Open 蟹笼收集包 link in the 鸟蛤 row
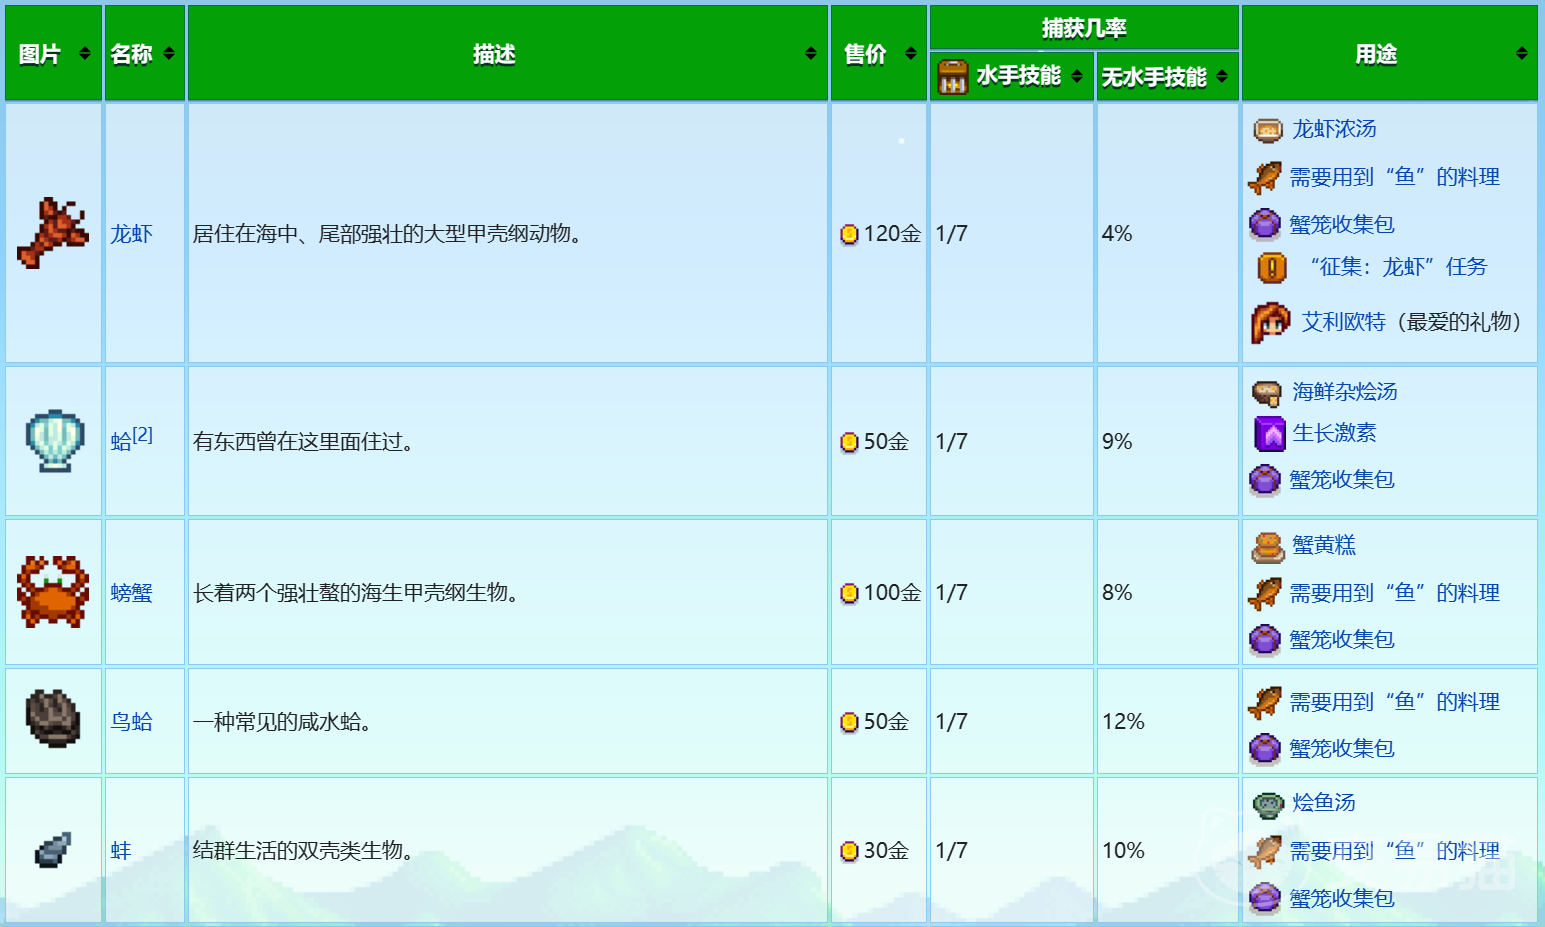1545x927 pixels. coord(1342,749)
